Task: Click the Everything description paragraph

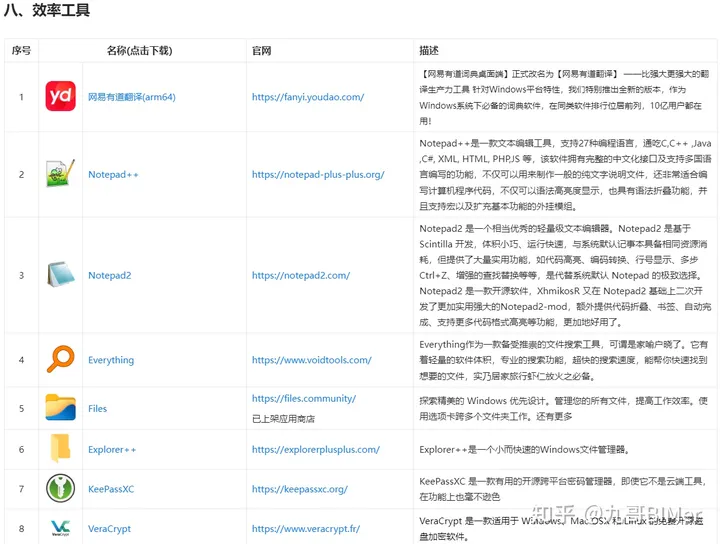Action: [x=563, y=360]
